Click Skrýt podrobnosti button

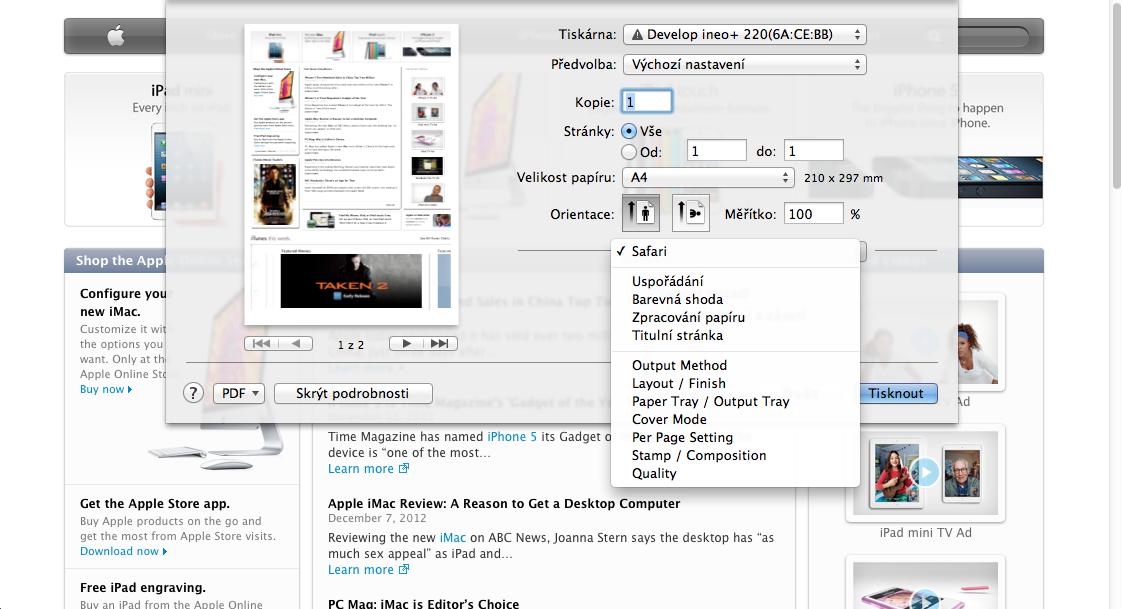click(x=353, y=393)
